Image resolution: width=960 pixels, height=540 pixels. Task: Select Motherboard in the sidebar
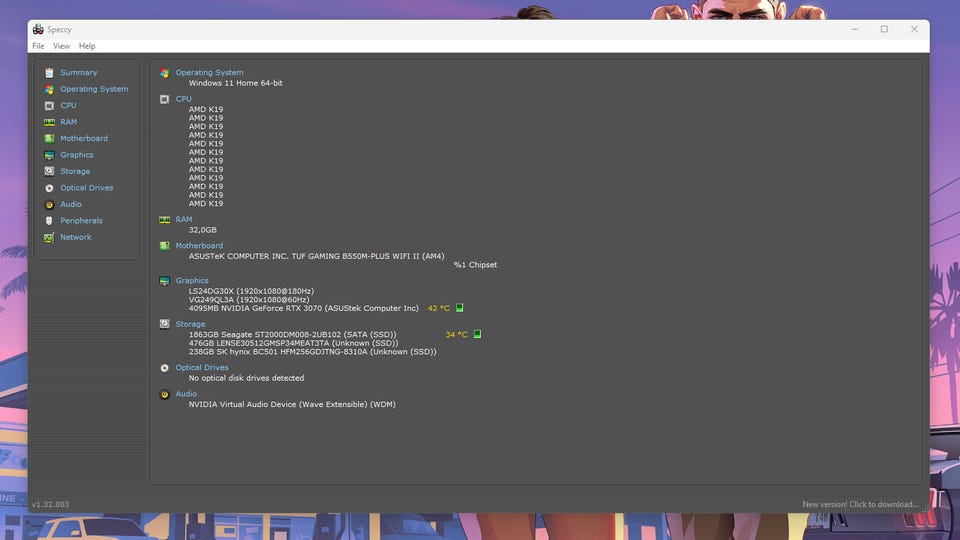pos(84,138)
